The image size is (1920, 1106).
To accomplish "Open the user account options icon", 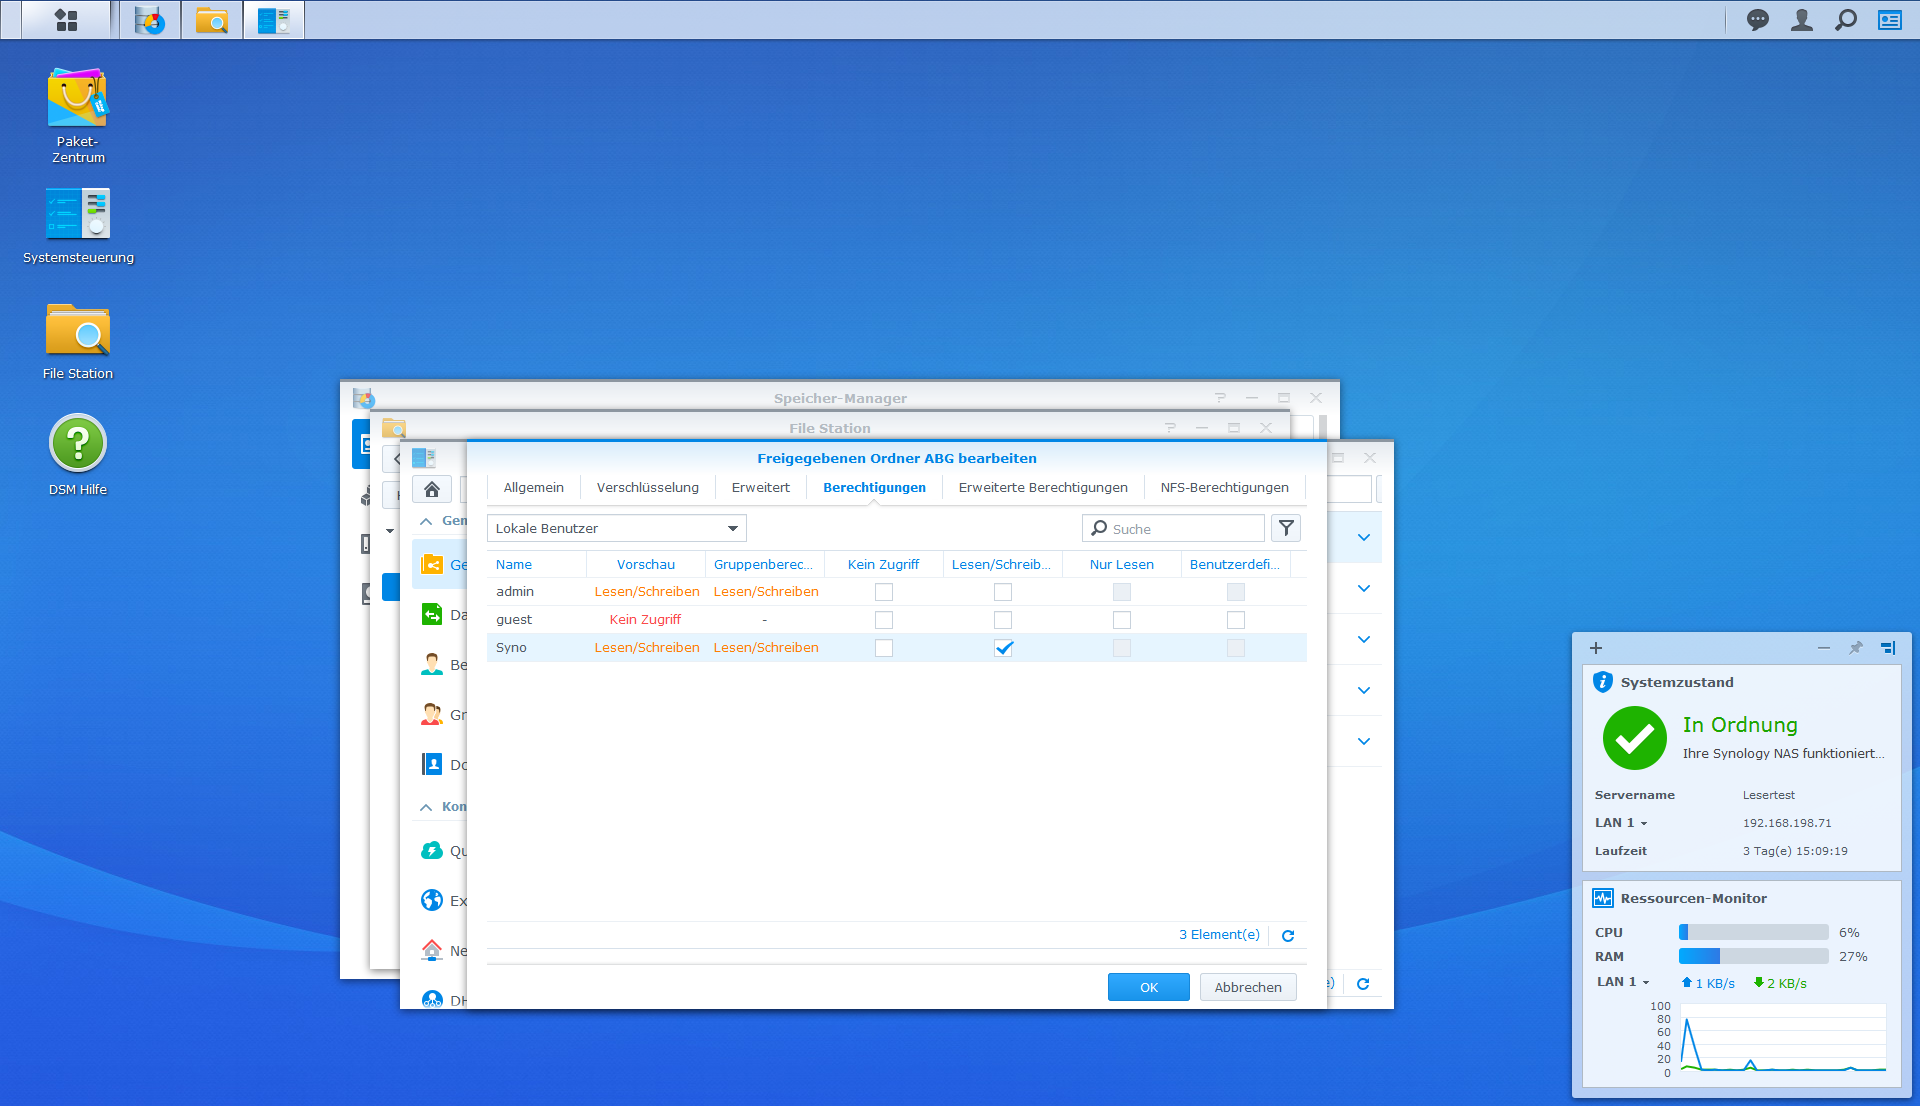I will 1801,20.
